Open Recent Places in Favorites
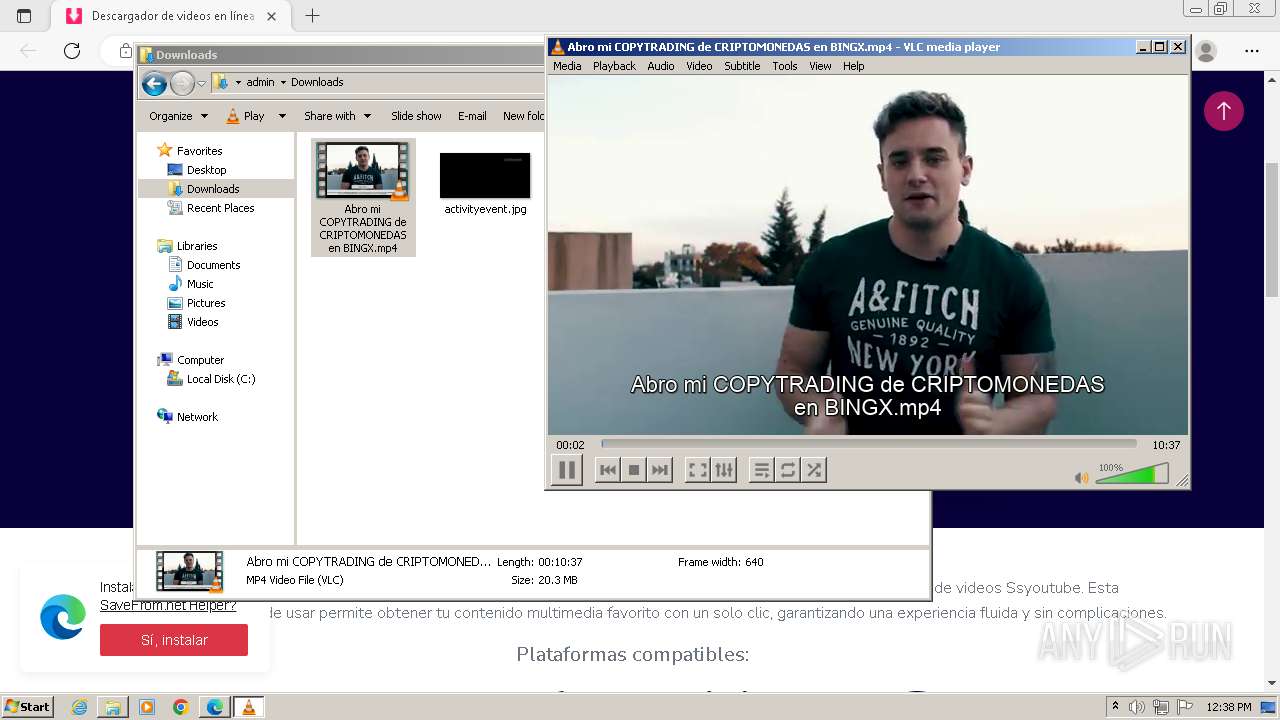This screenshot has height=720, width=1280. click(220, 208)
